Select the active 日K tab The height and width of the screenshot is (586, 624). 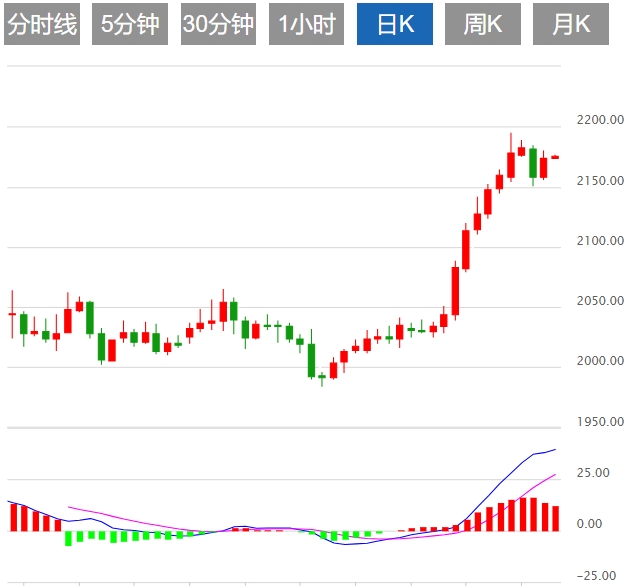pyautogui.click(x=395, y=24)
